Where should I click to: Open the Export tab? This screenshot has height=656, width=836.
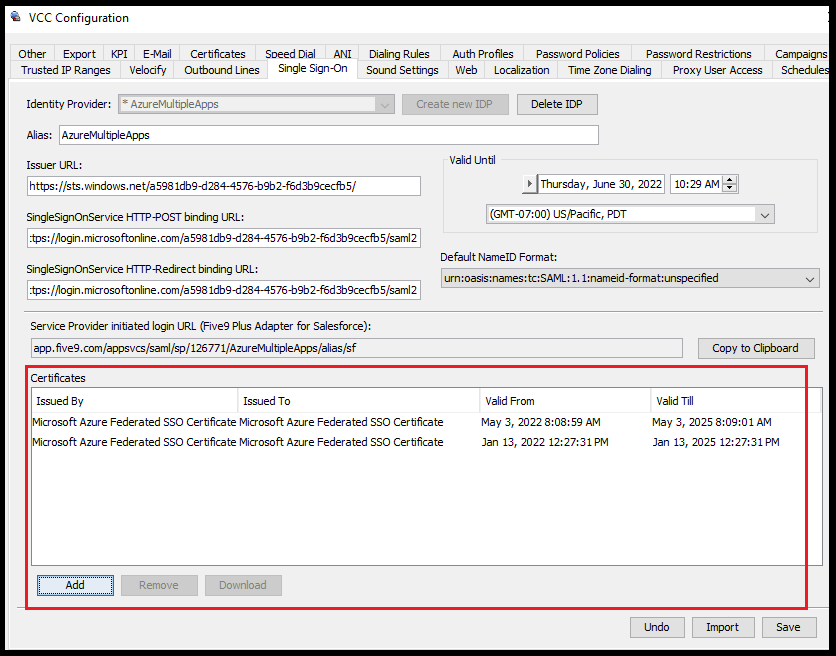(79, 54)
